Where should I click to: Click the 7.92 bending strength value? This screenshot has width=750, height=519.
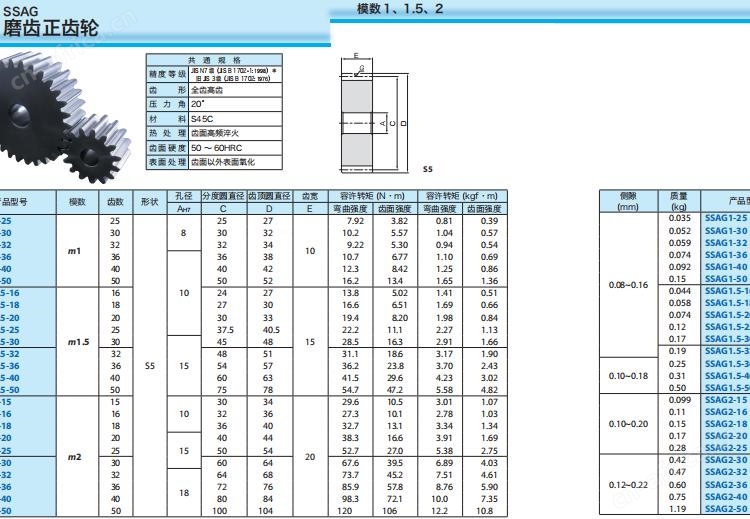coord(355,221)
